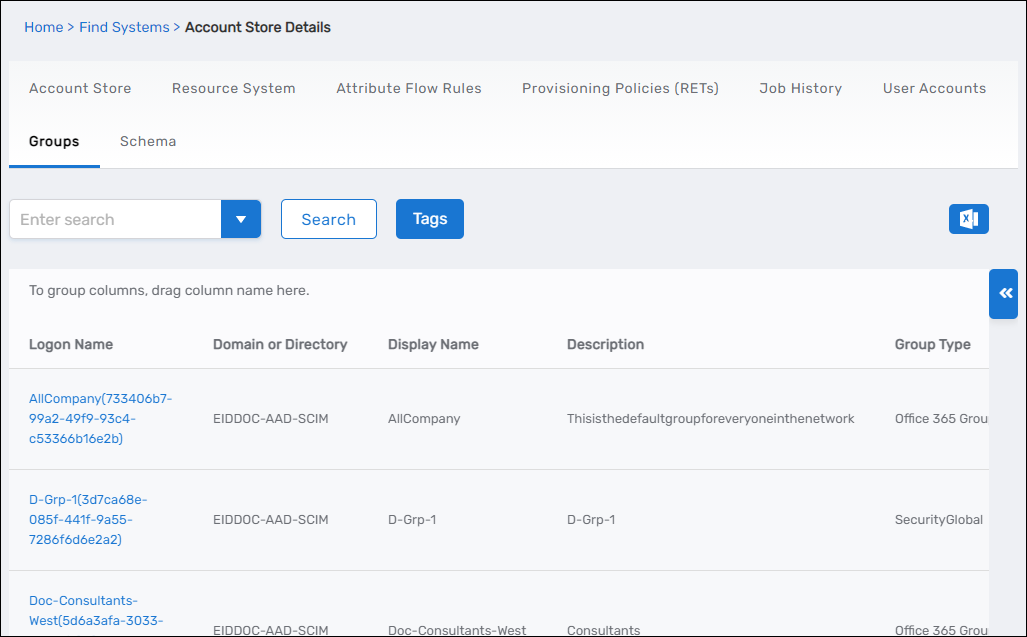Open the search dropdown arrow
The width and height of the screenshot is (1027, 637).
click(x=241, y=219)
